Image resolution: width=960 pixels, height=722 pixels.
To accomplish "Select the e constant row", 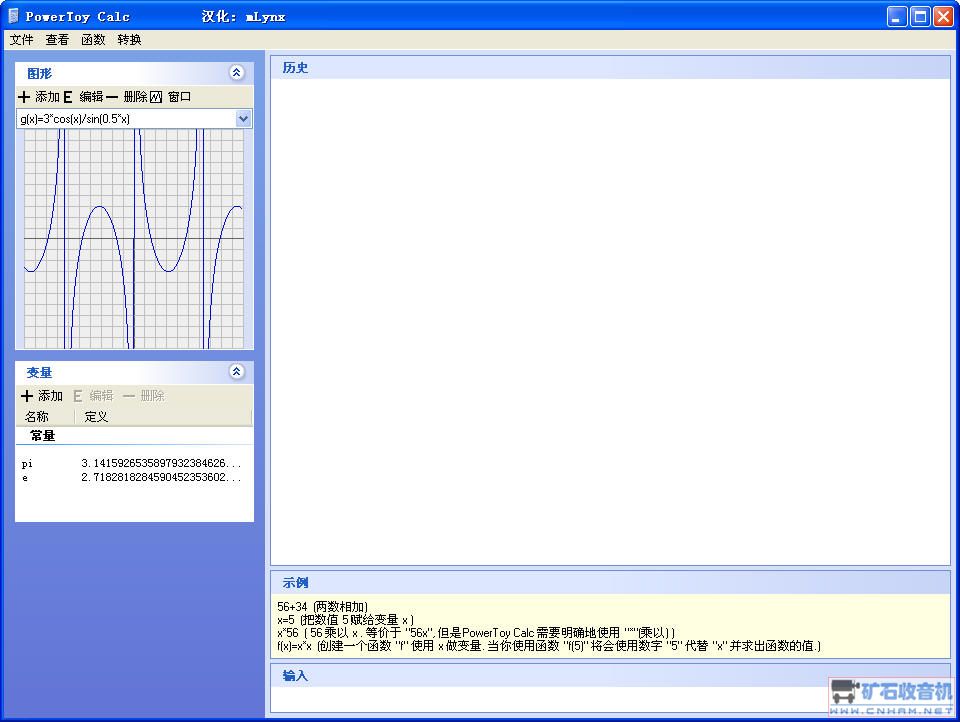I will [x=134, y=478].
